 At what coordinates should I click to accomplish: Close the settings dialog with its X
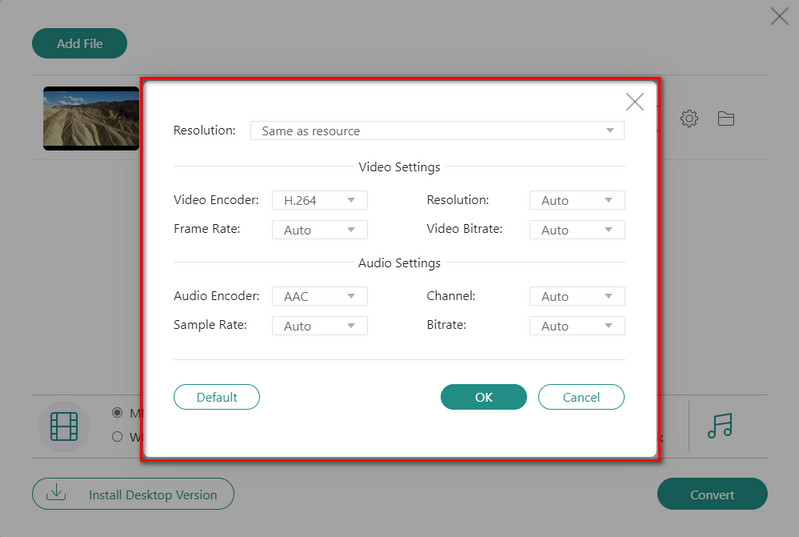(634, 102)
